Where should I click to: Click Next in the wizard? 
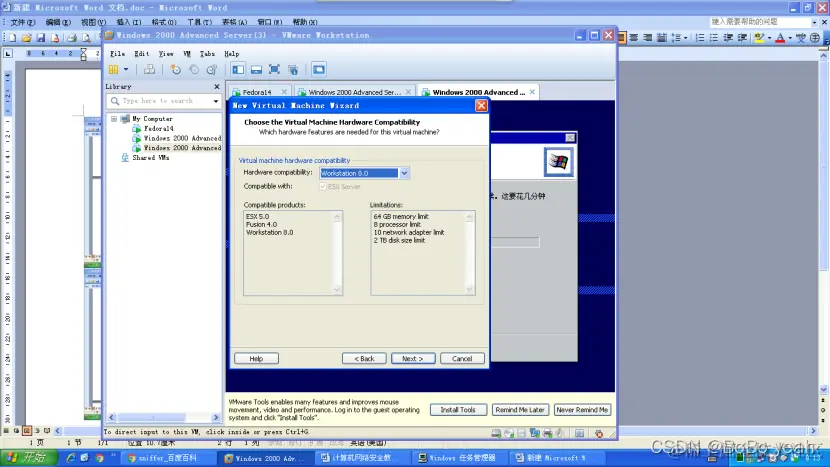(x=413, y=358)
